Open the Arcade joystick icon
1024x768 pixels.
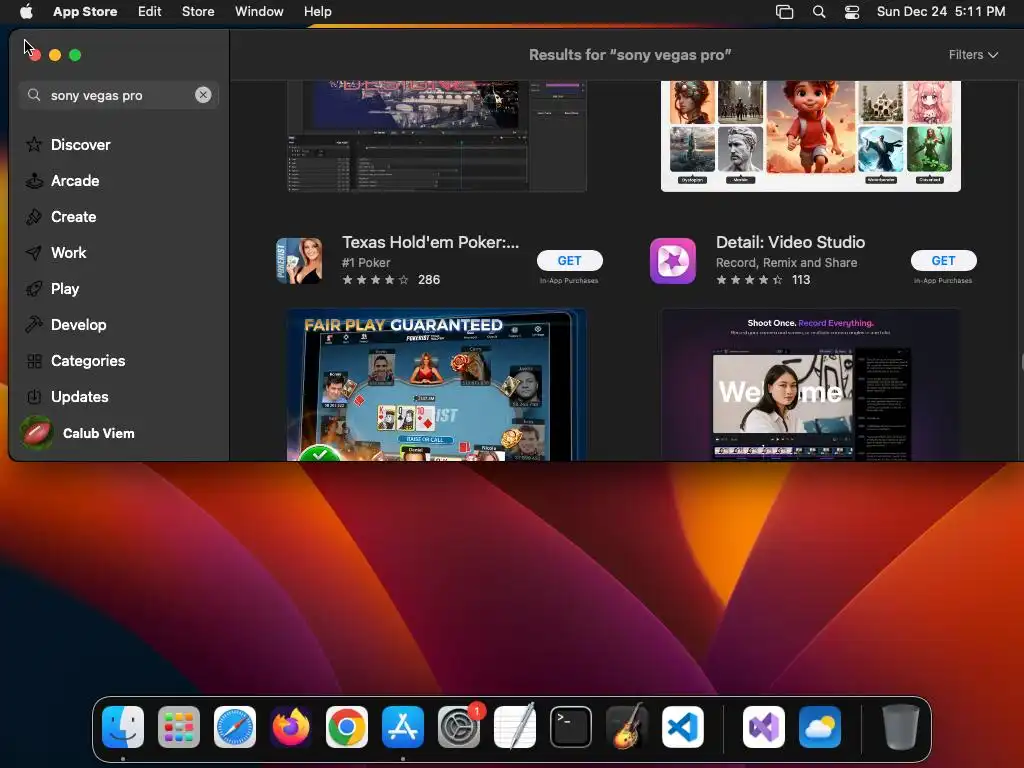click(x=34, y=180)
